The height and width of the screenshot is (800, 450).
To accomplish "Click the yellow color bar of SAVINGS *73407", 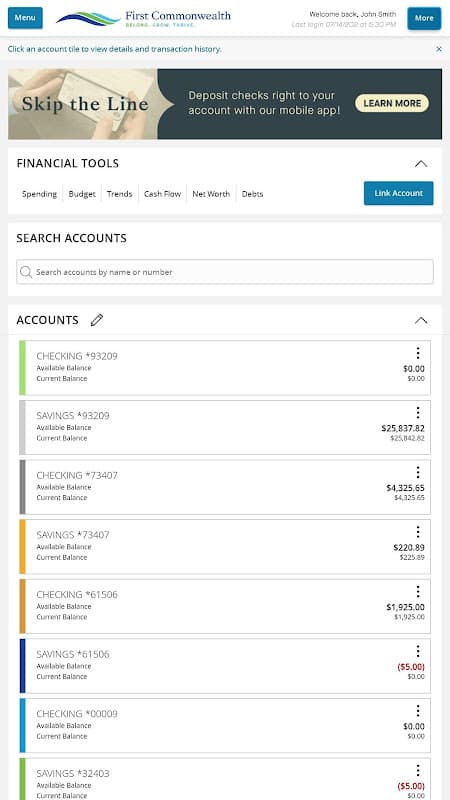I will click(x=22, y=547).
